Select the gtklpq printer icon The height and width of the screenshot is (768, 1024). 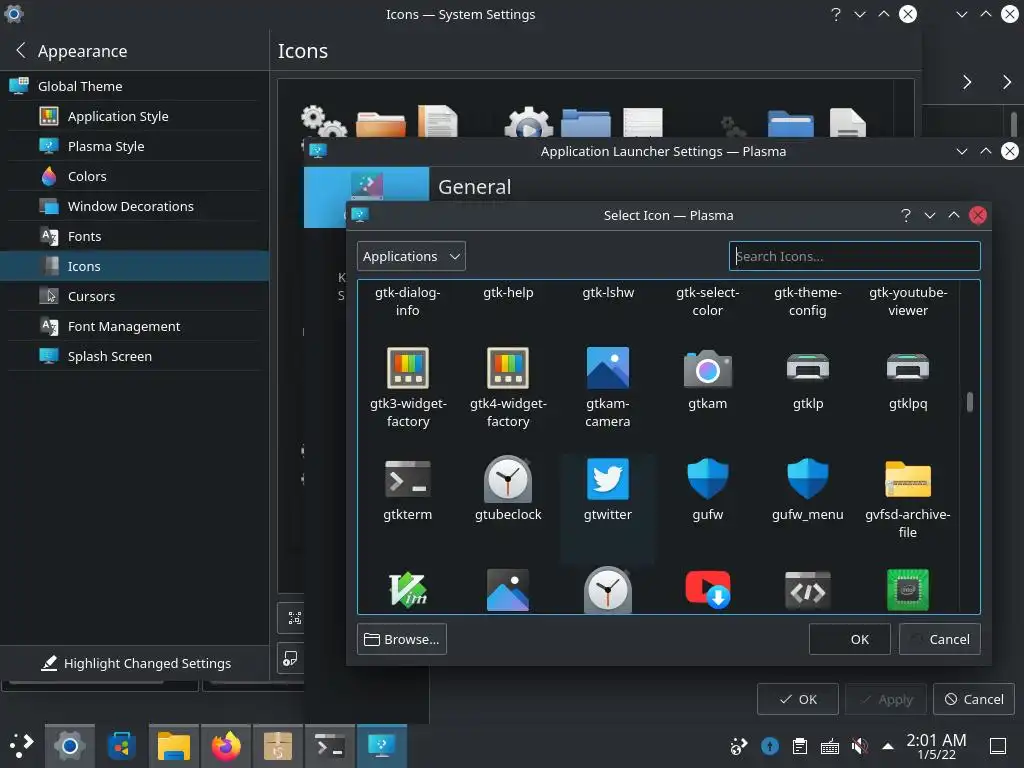908,379
